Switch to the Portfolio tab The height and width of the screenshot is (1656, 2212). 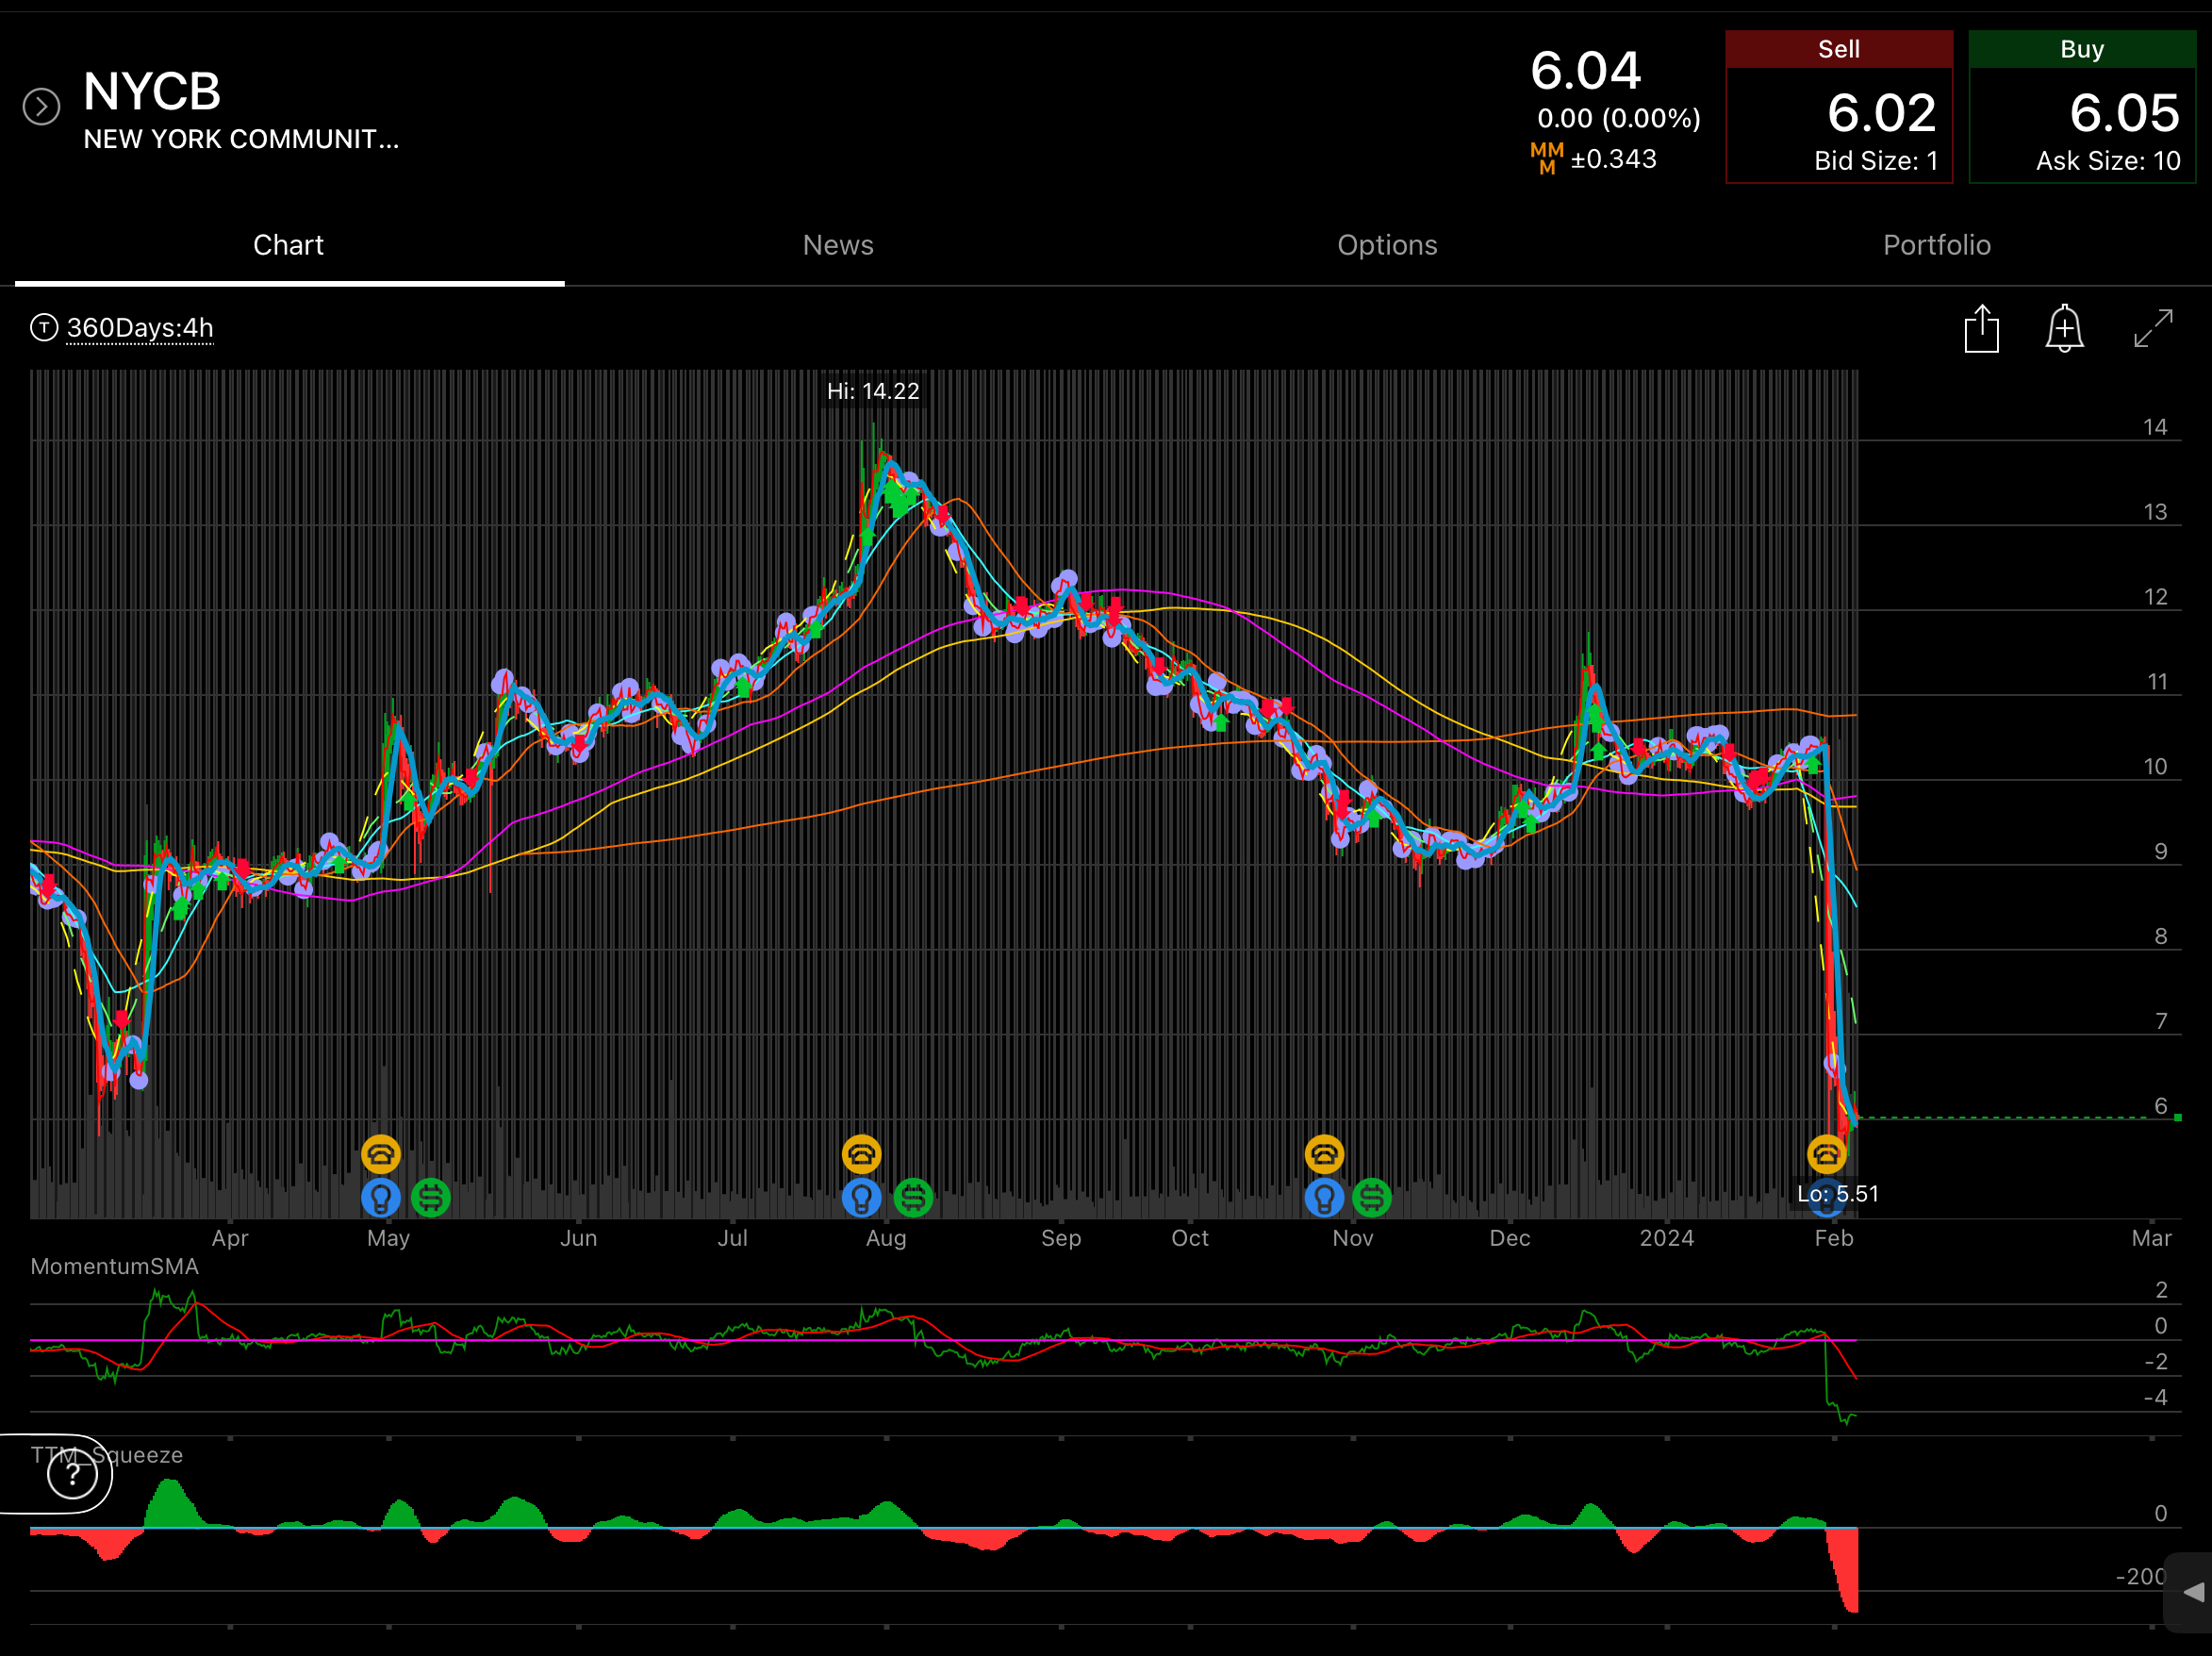[1937, 246]
